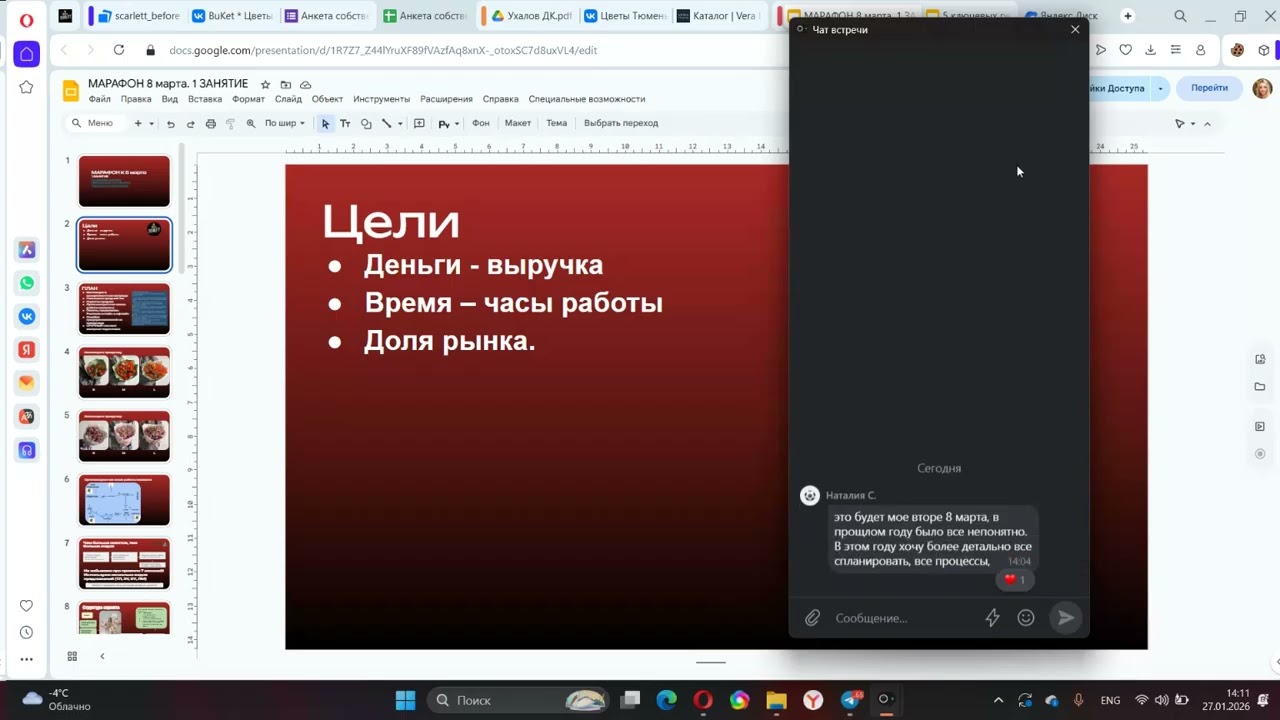Click the 'Сообщение...' chat input field
1280x720 pixels.
[904, 618]
